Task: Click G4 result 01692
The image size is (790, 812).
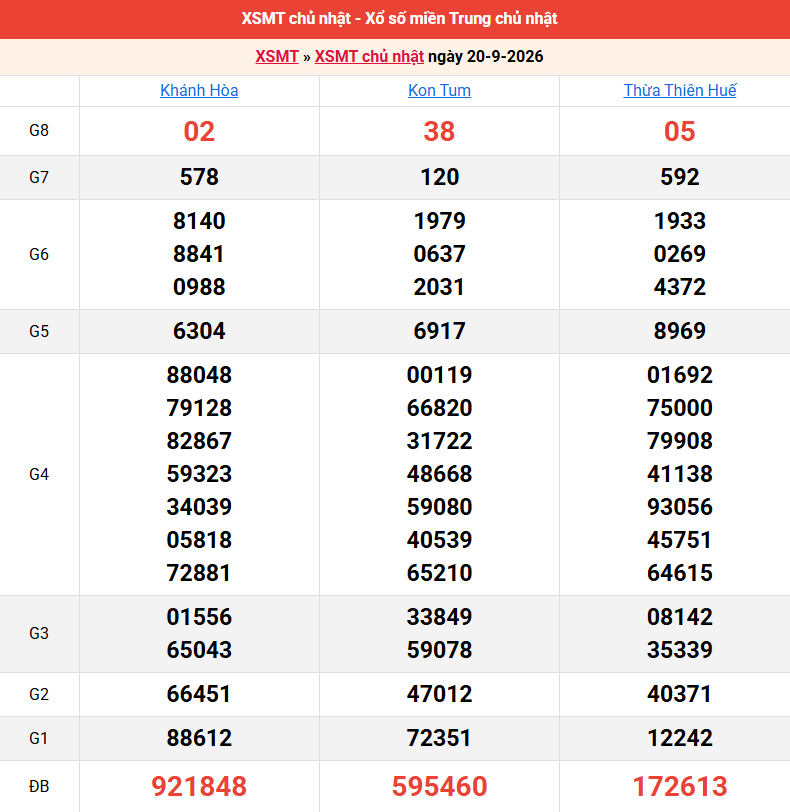Action: pos(680,375)
